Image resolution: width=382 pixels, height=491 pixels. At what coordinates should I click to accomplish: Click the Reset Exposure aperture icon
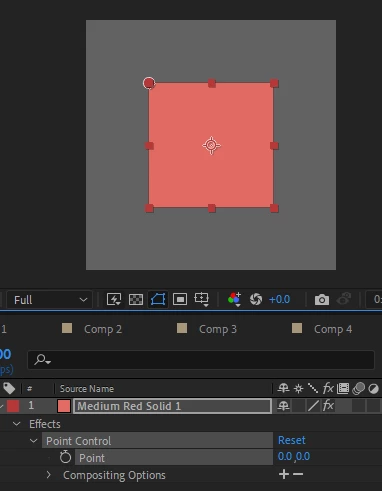tap(256, 299)
